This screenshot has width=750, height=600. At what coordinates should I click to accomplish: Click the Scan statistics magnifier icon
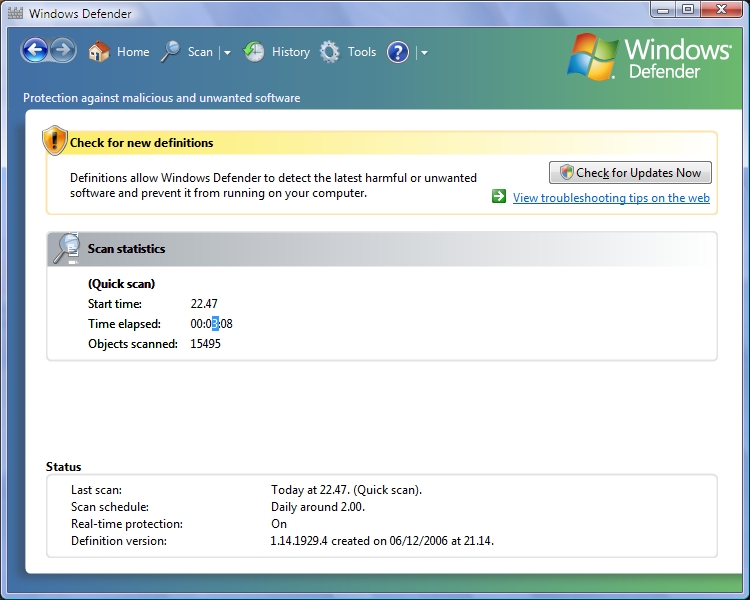tap(66, 248)
